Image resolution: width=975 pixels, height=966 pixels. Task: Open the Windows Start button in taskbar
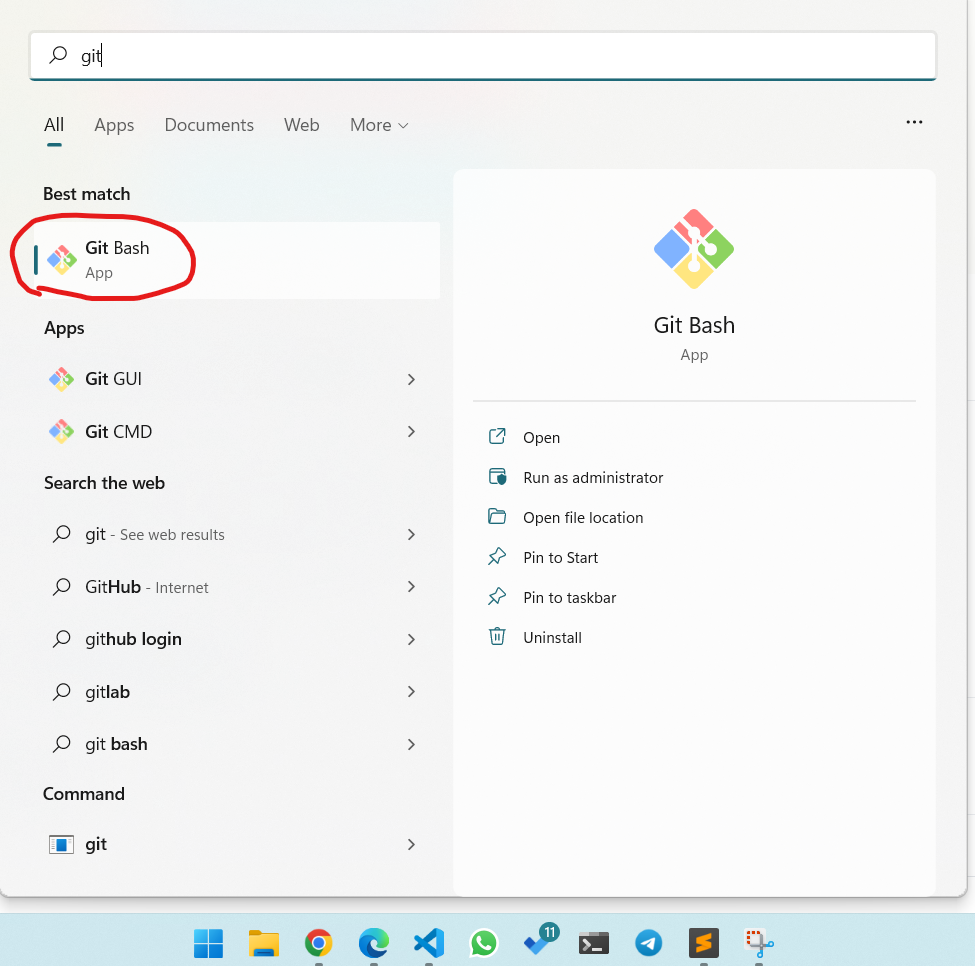click(x=208, y=943)
